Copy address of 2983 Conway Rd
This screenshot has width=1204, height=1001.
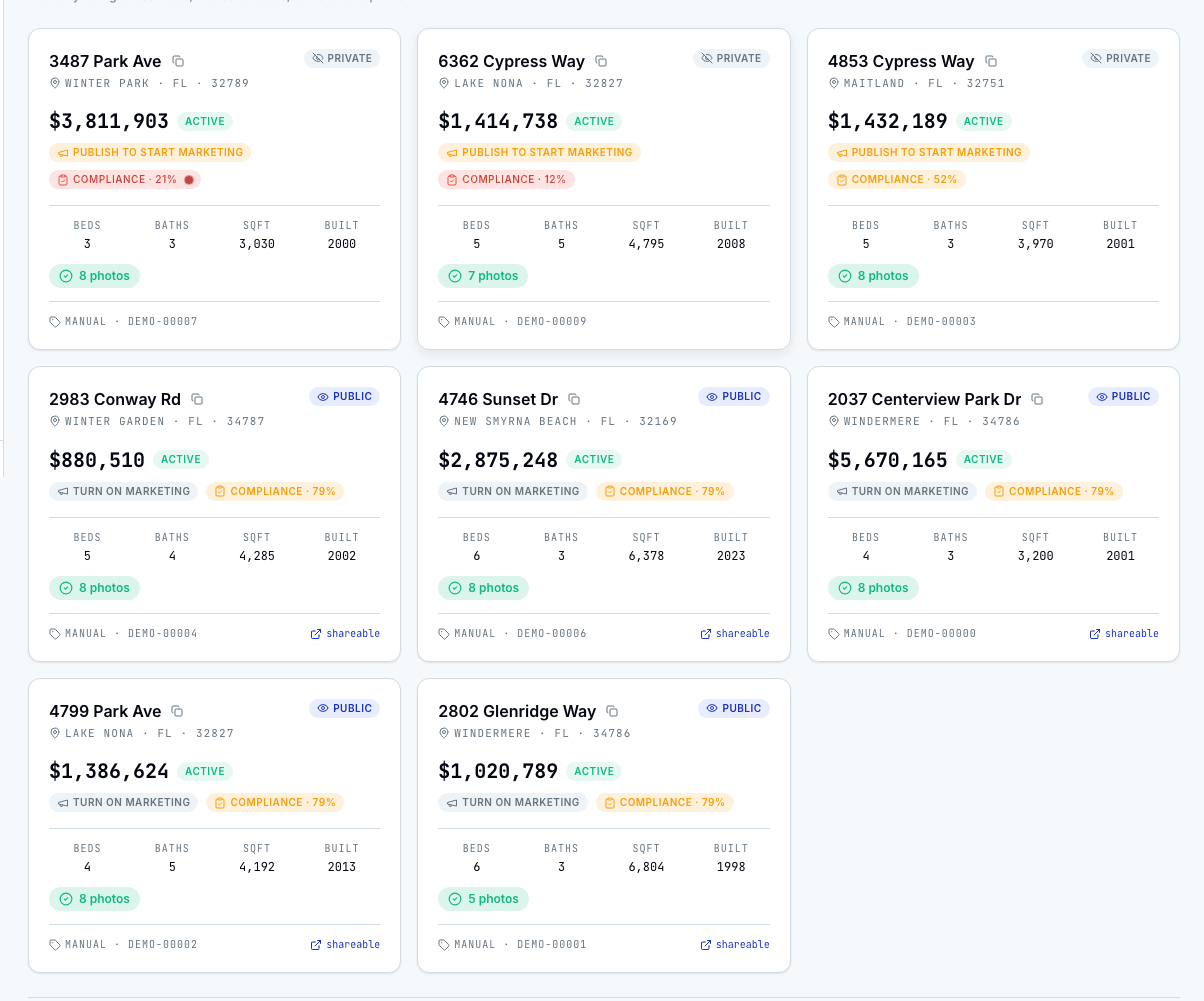coord(197,399)
